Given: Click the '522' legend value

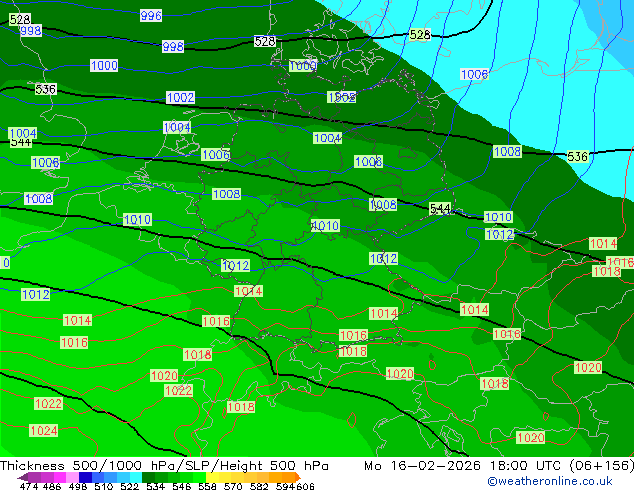Looking at the screenshot, I should 129,486.
